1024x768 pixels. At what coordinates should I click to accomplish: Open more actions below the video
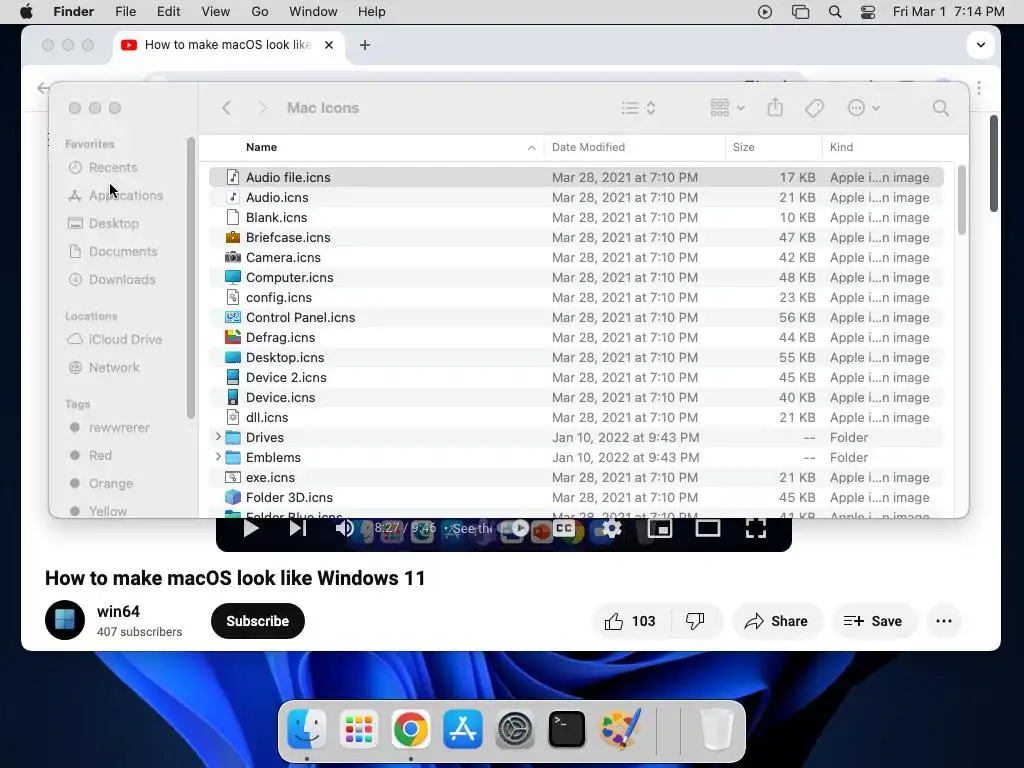point(944,621)
